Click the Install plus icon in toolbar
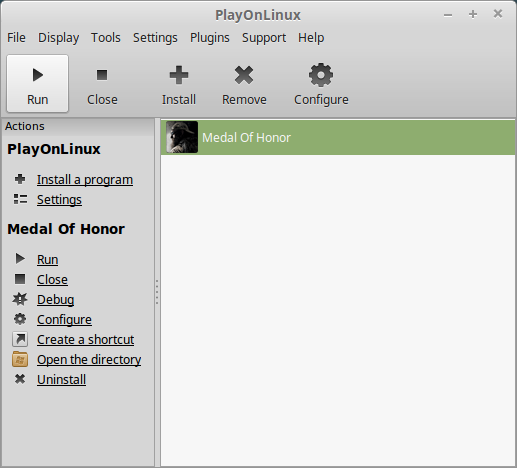The width and height of the screenshot is (517, 468). tap(179, 75)
